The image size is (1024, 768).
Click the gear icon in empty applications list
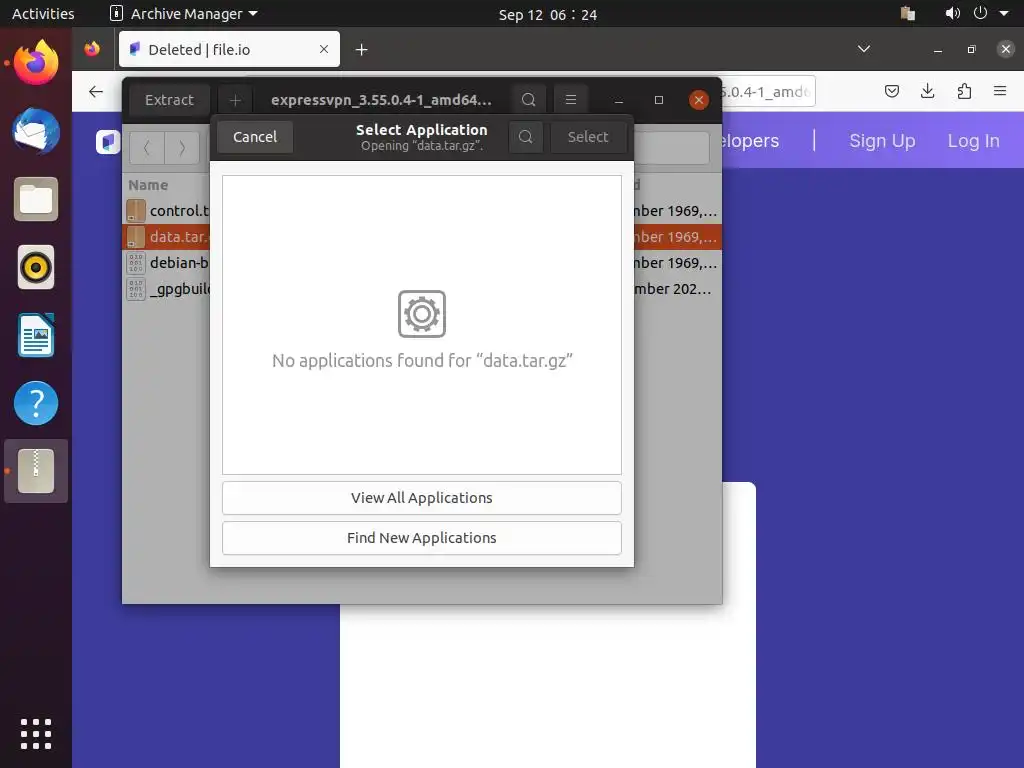point(422,314)
